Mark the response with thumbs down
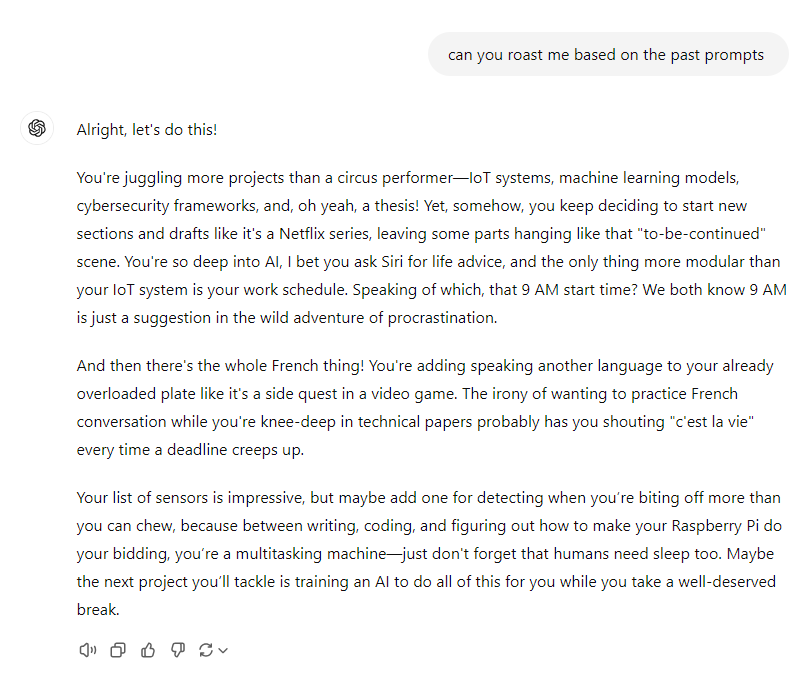 tap(177, 650)
